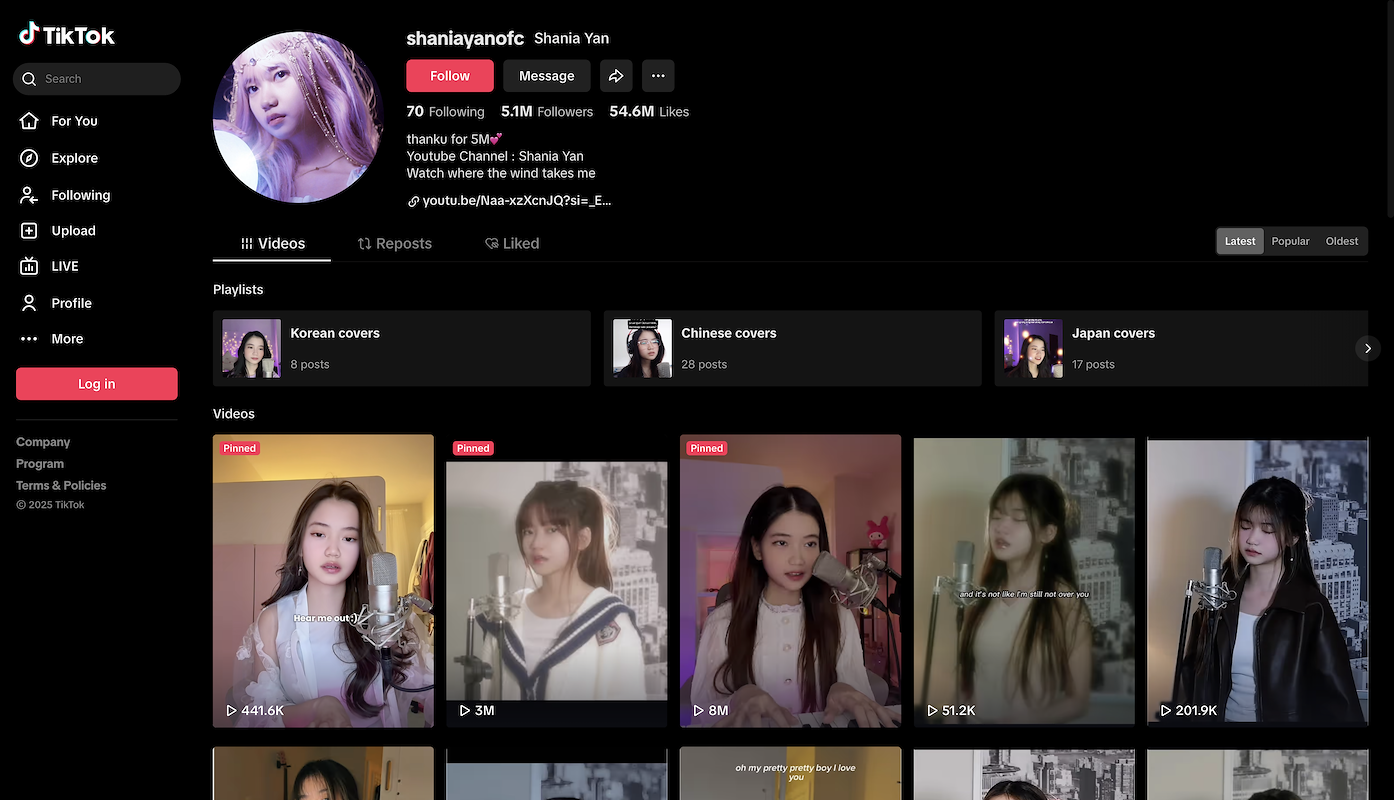Click the Liked heart icon
Screen dimensions: 1394x800
491,244
